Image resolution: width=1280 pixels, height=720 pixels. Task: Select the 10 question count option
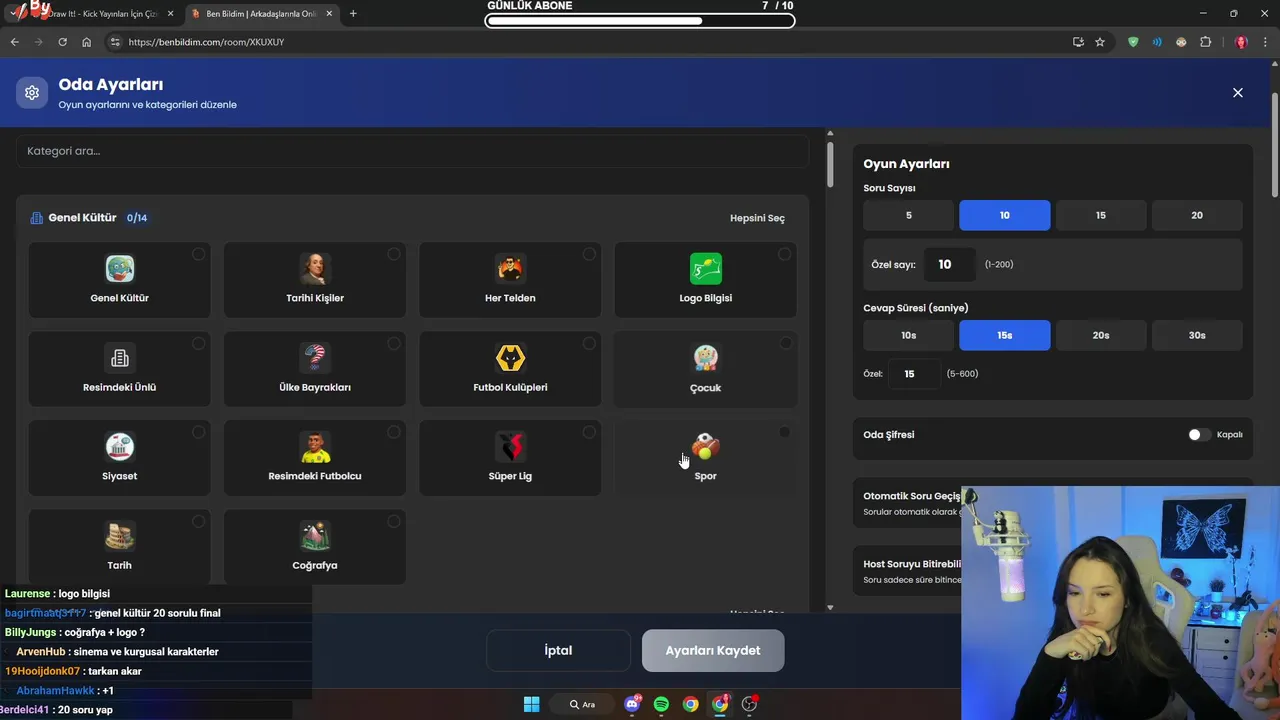point(1005,215)
